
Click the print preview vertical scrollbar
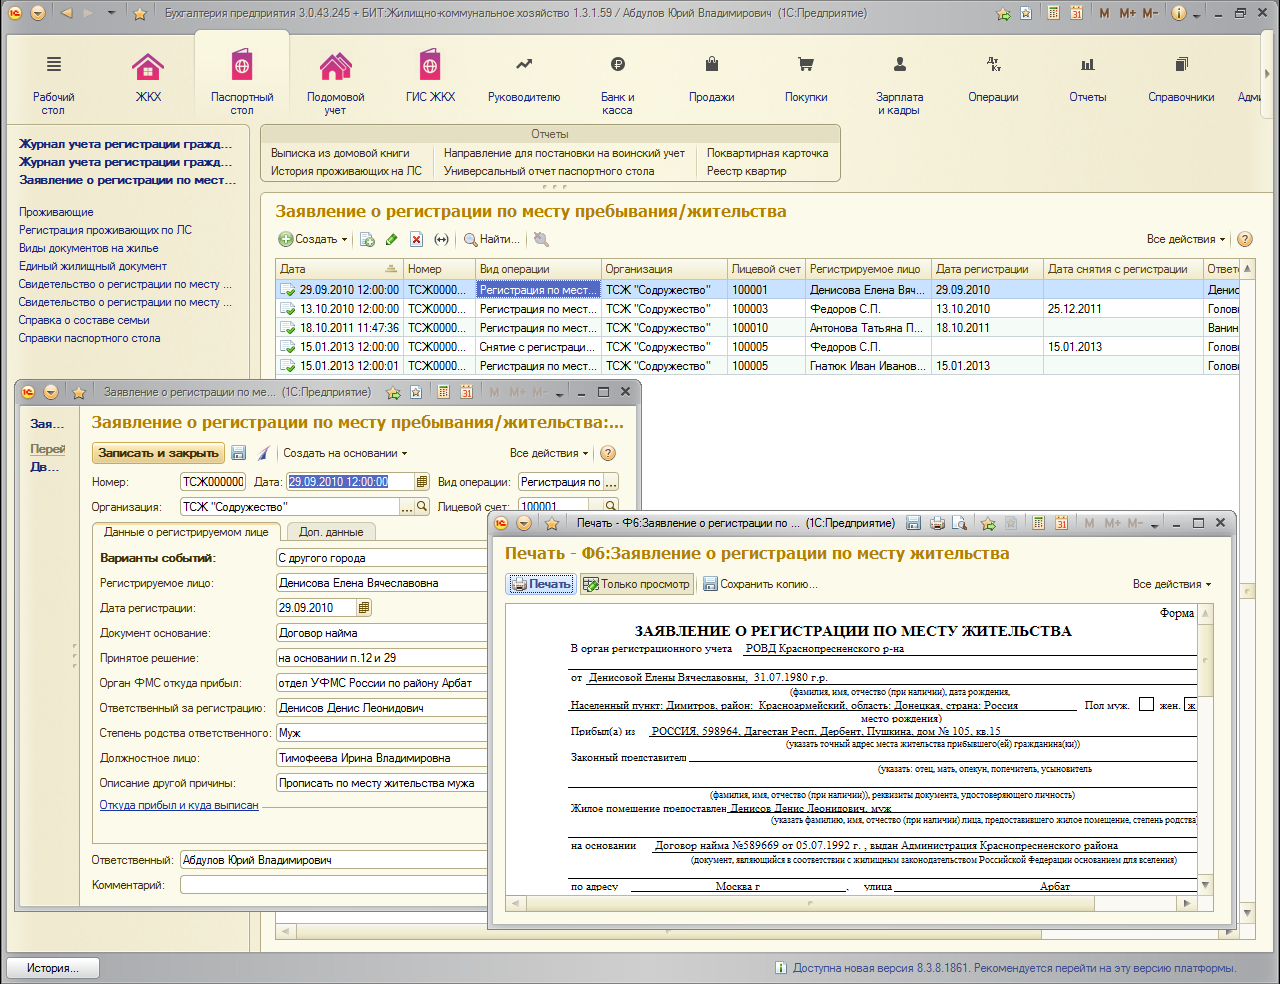1205,748
